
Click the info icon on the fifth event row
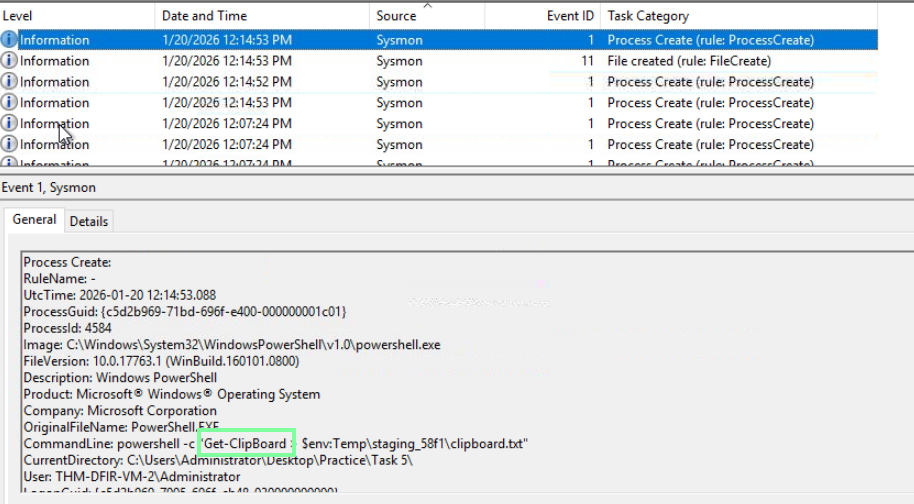(10, 124)
